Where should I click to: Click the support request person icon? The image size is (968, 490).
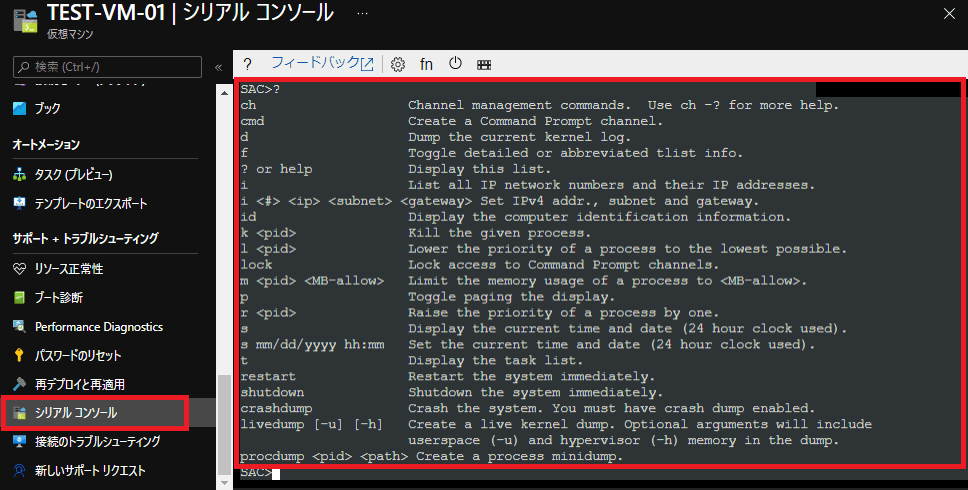coord(20,470)
